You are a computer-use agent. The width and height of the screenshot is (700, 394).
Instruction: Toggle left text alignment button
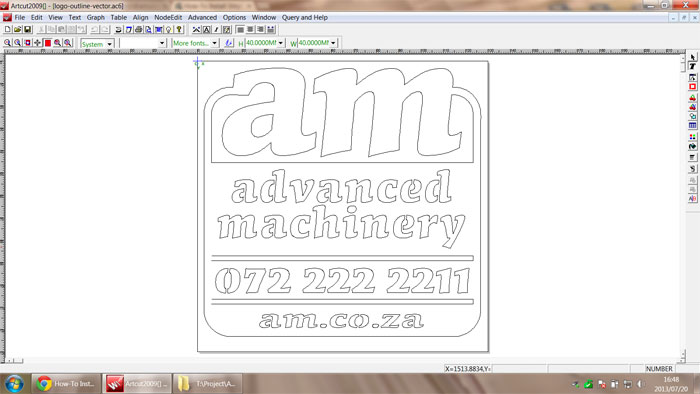240,29
